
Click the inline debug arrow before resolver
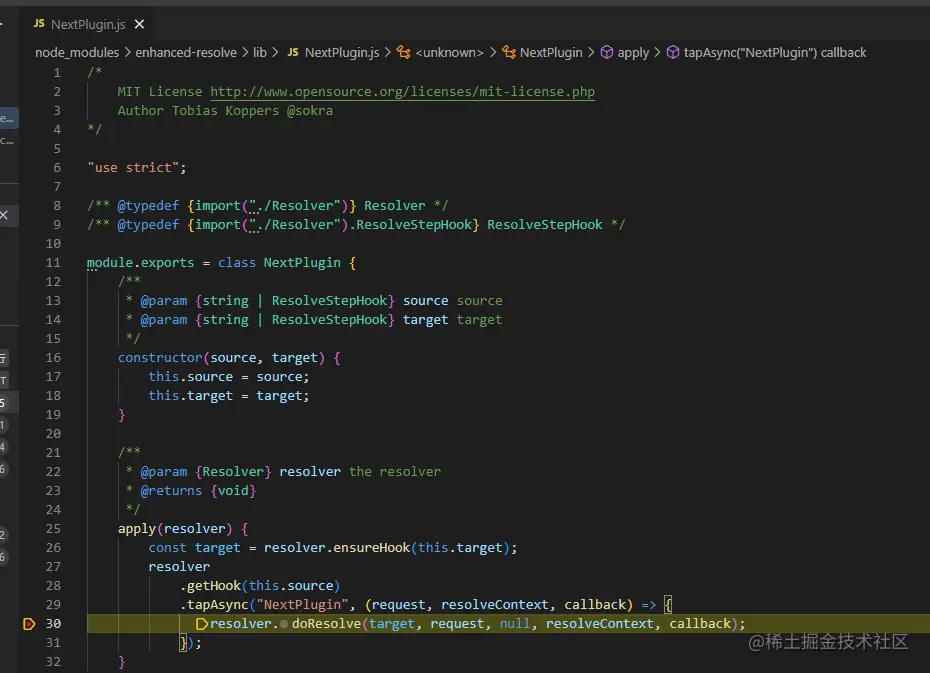click(202, 624)
